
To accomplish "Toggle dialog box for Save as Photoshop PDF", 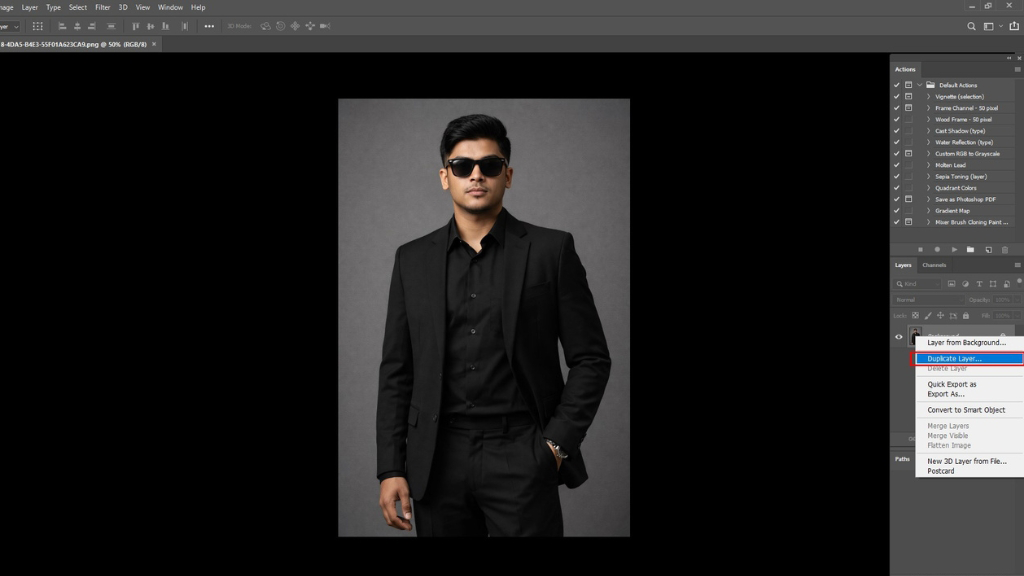I will pyautogui.click(x=908, y=199).
